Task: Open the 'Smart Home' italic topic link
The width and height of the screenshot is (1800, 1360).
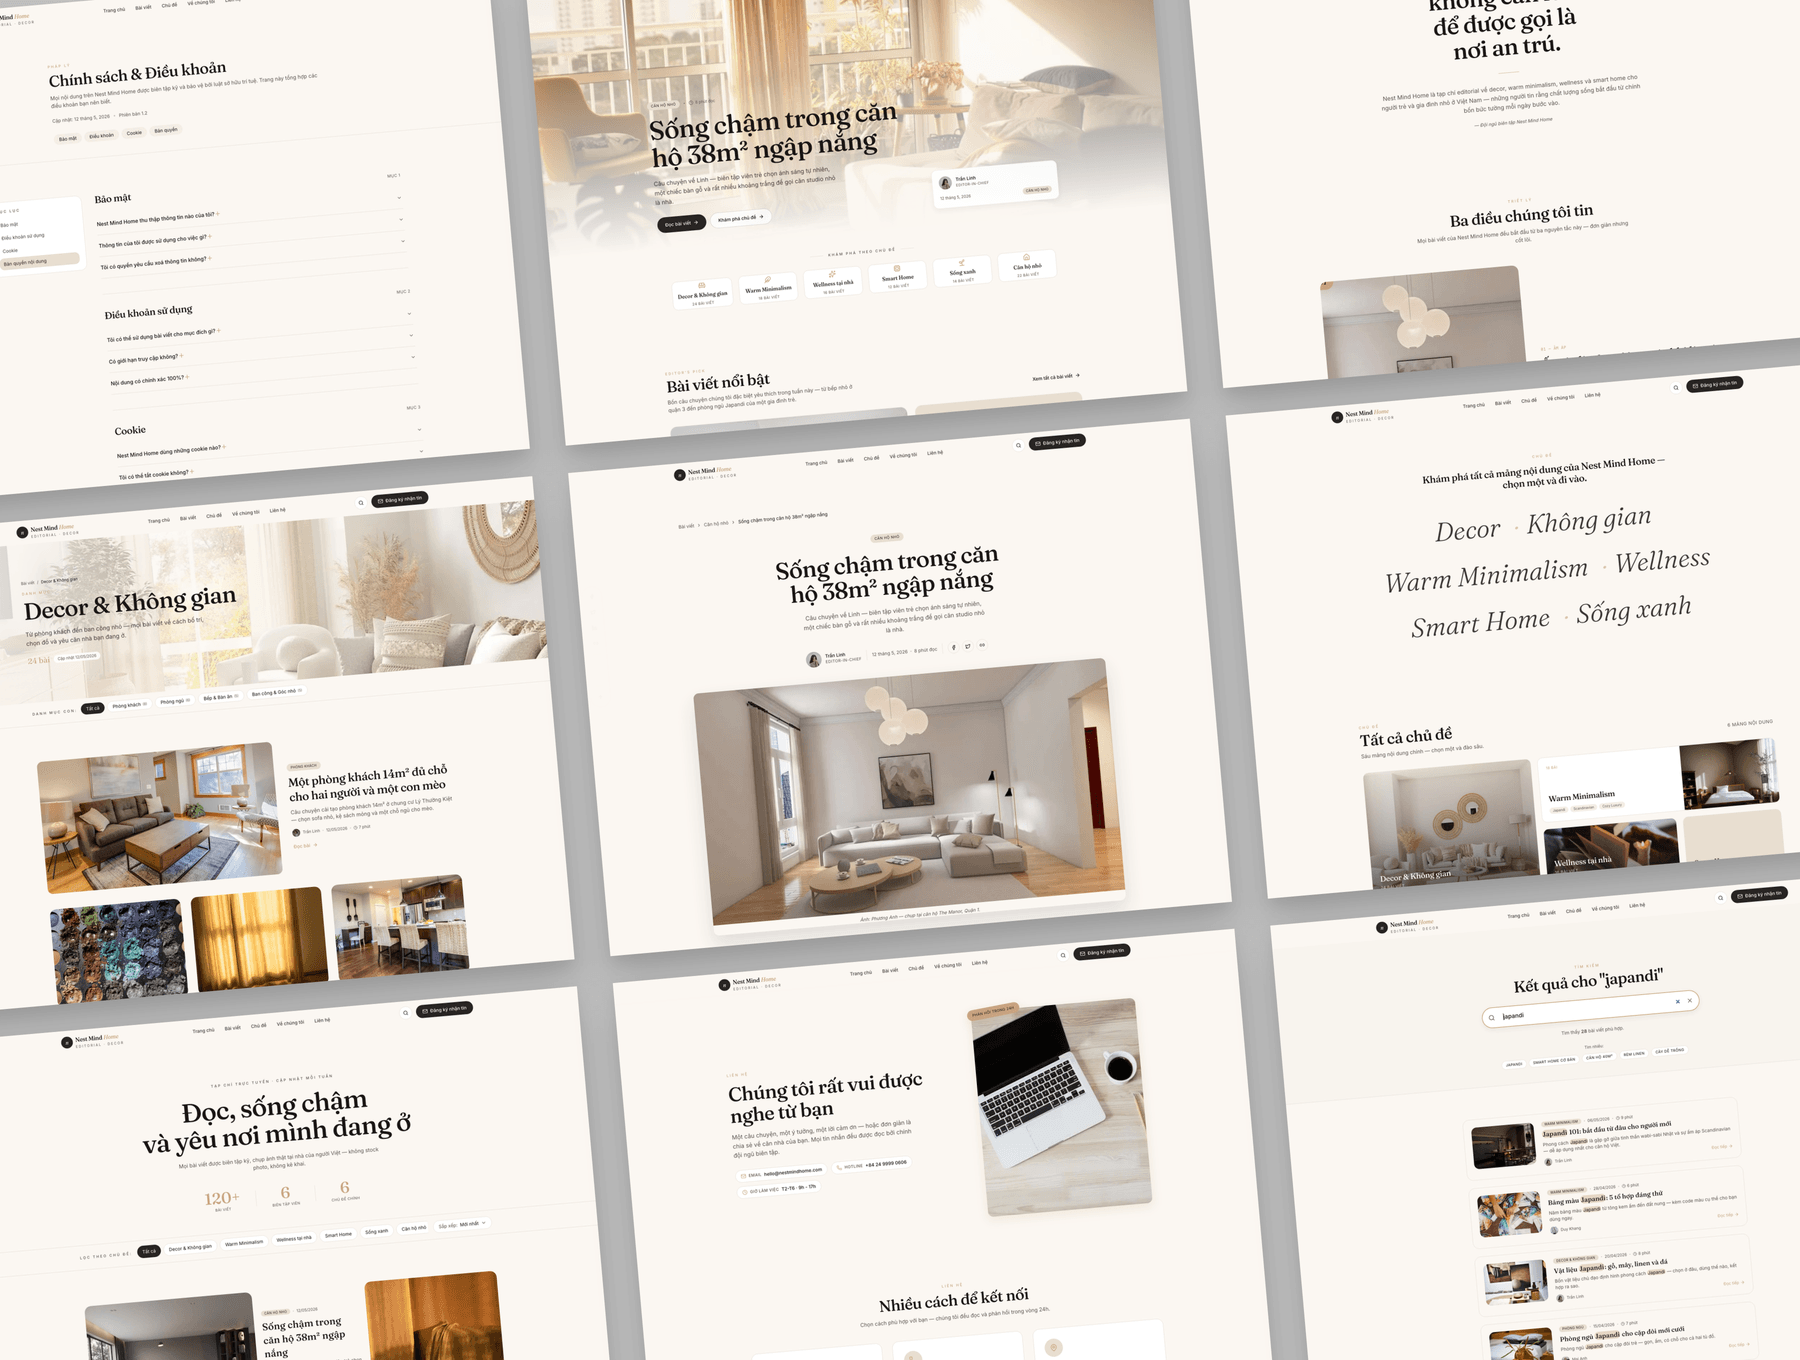Action: pyautogui.click(x=1480, y=624)
